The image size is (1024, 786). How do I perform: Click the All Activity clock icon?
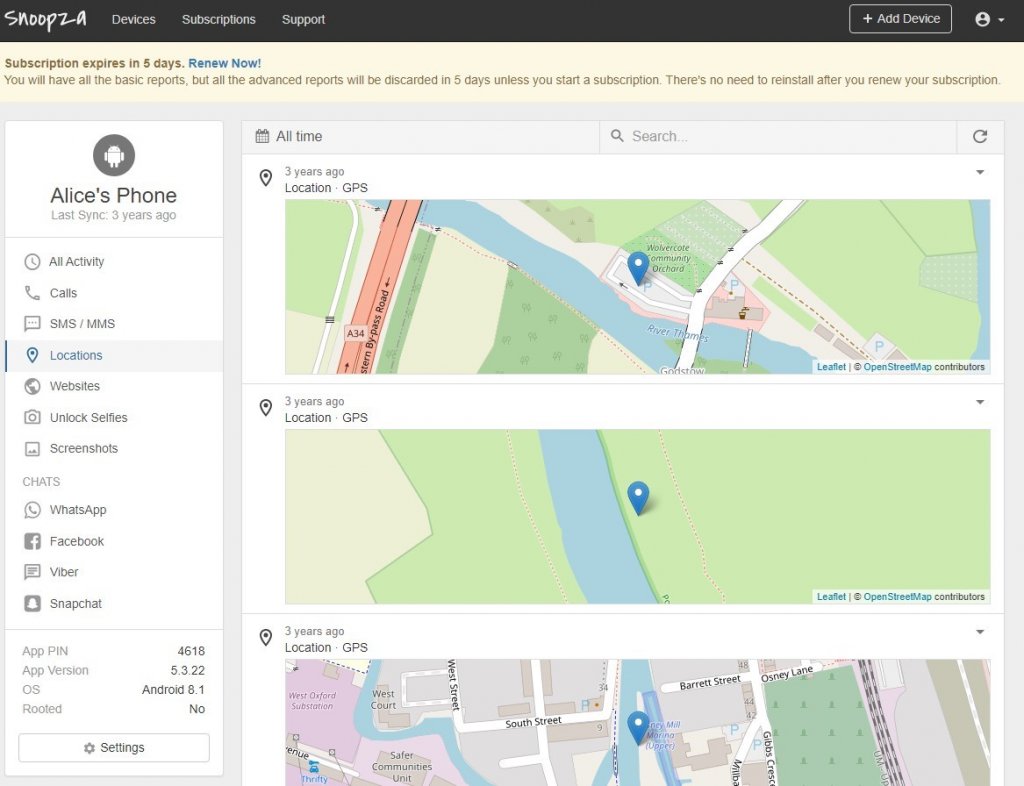32,262
